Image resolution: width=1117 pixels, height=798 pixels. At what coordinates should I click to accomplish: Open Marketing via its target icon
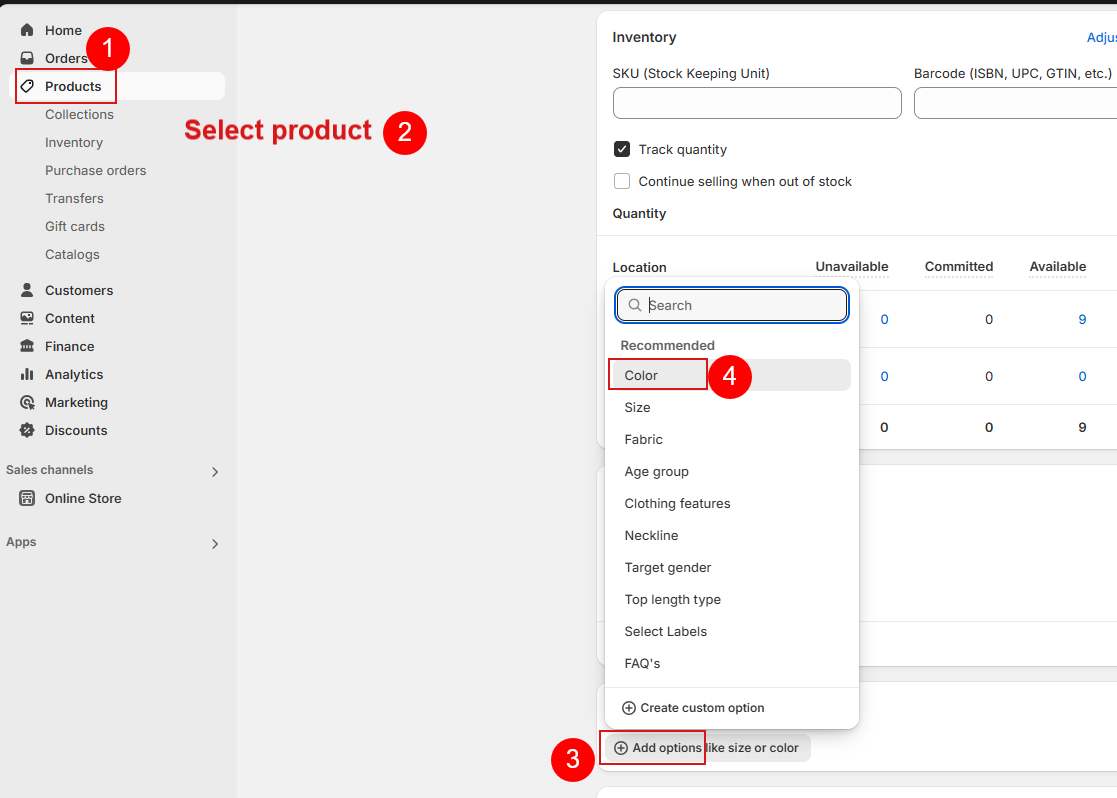[x=27, y=402]
